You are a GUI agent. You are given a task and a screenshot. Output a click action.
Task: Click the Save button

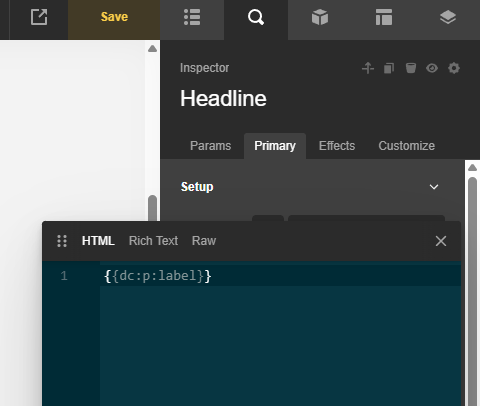[x=114, y=17]
